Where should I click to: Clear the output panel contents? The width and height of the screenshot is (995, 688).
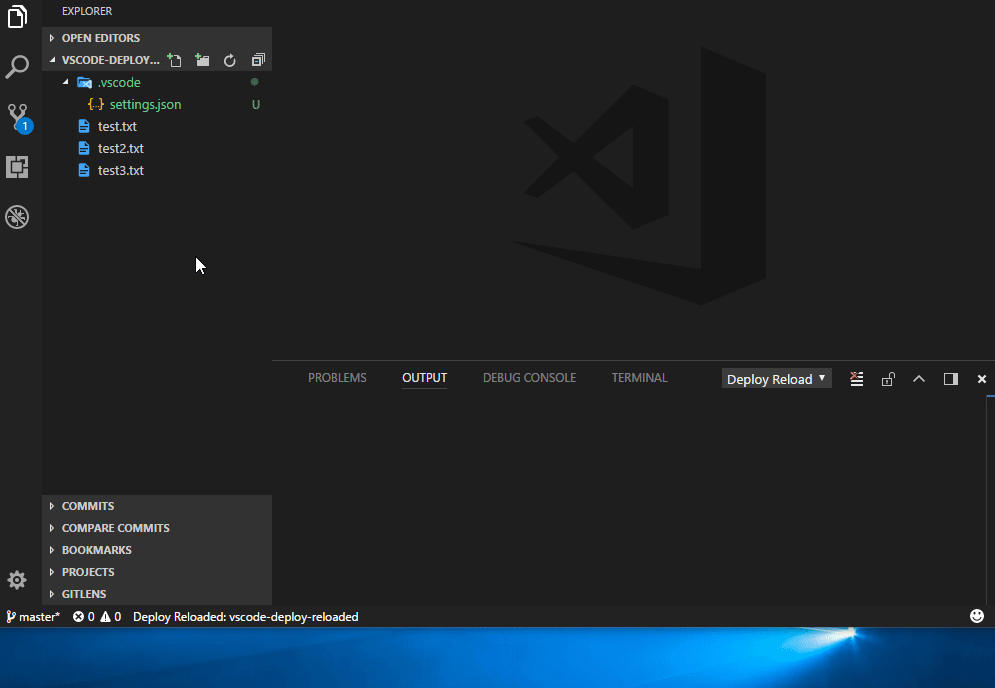click(857, 379)
